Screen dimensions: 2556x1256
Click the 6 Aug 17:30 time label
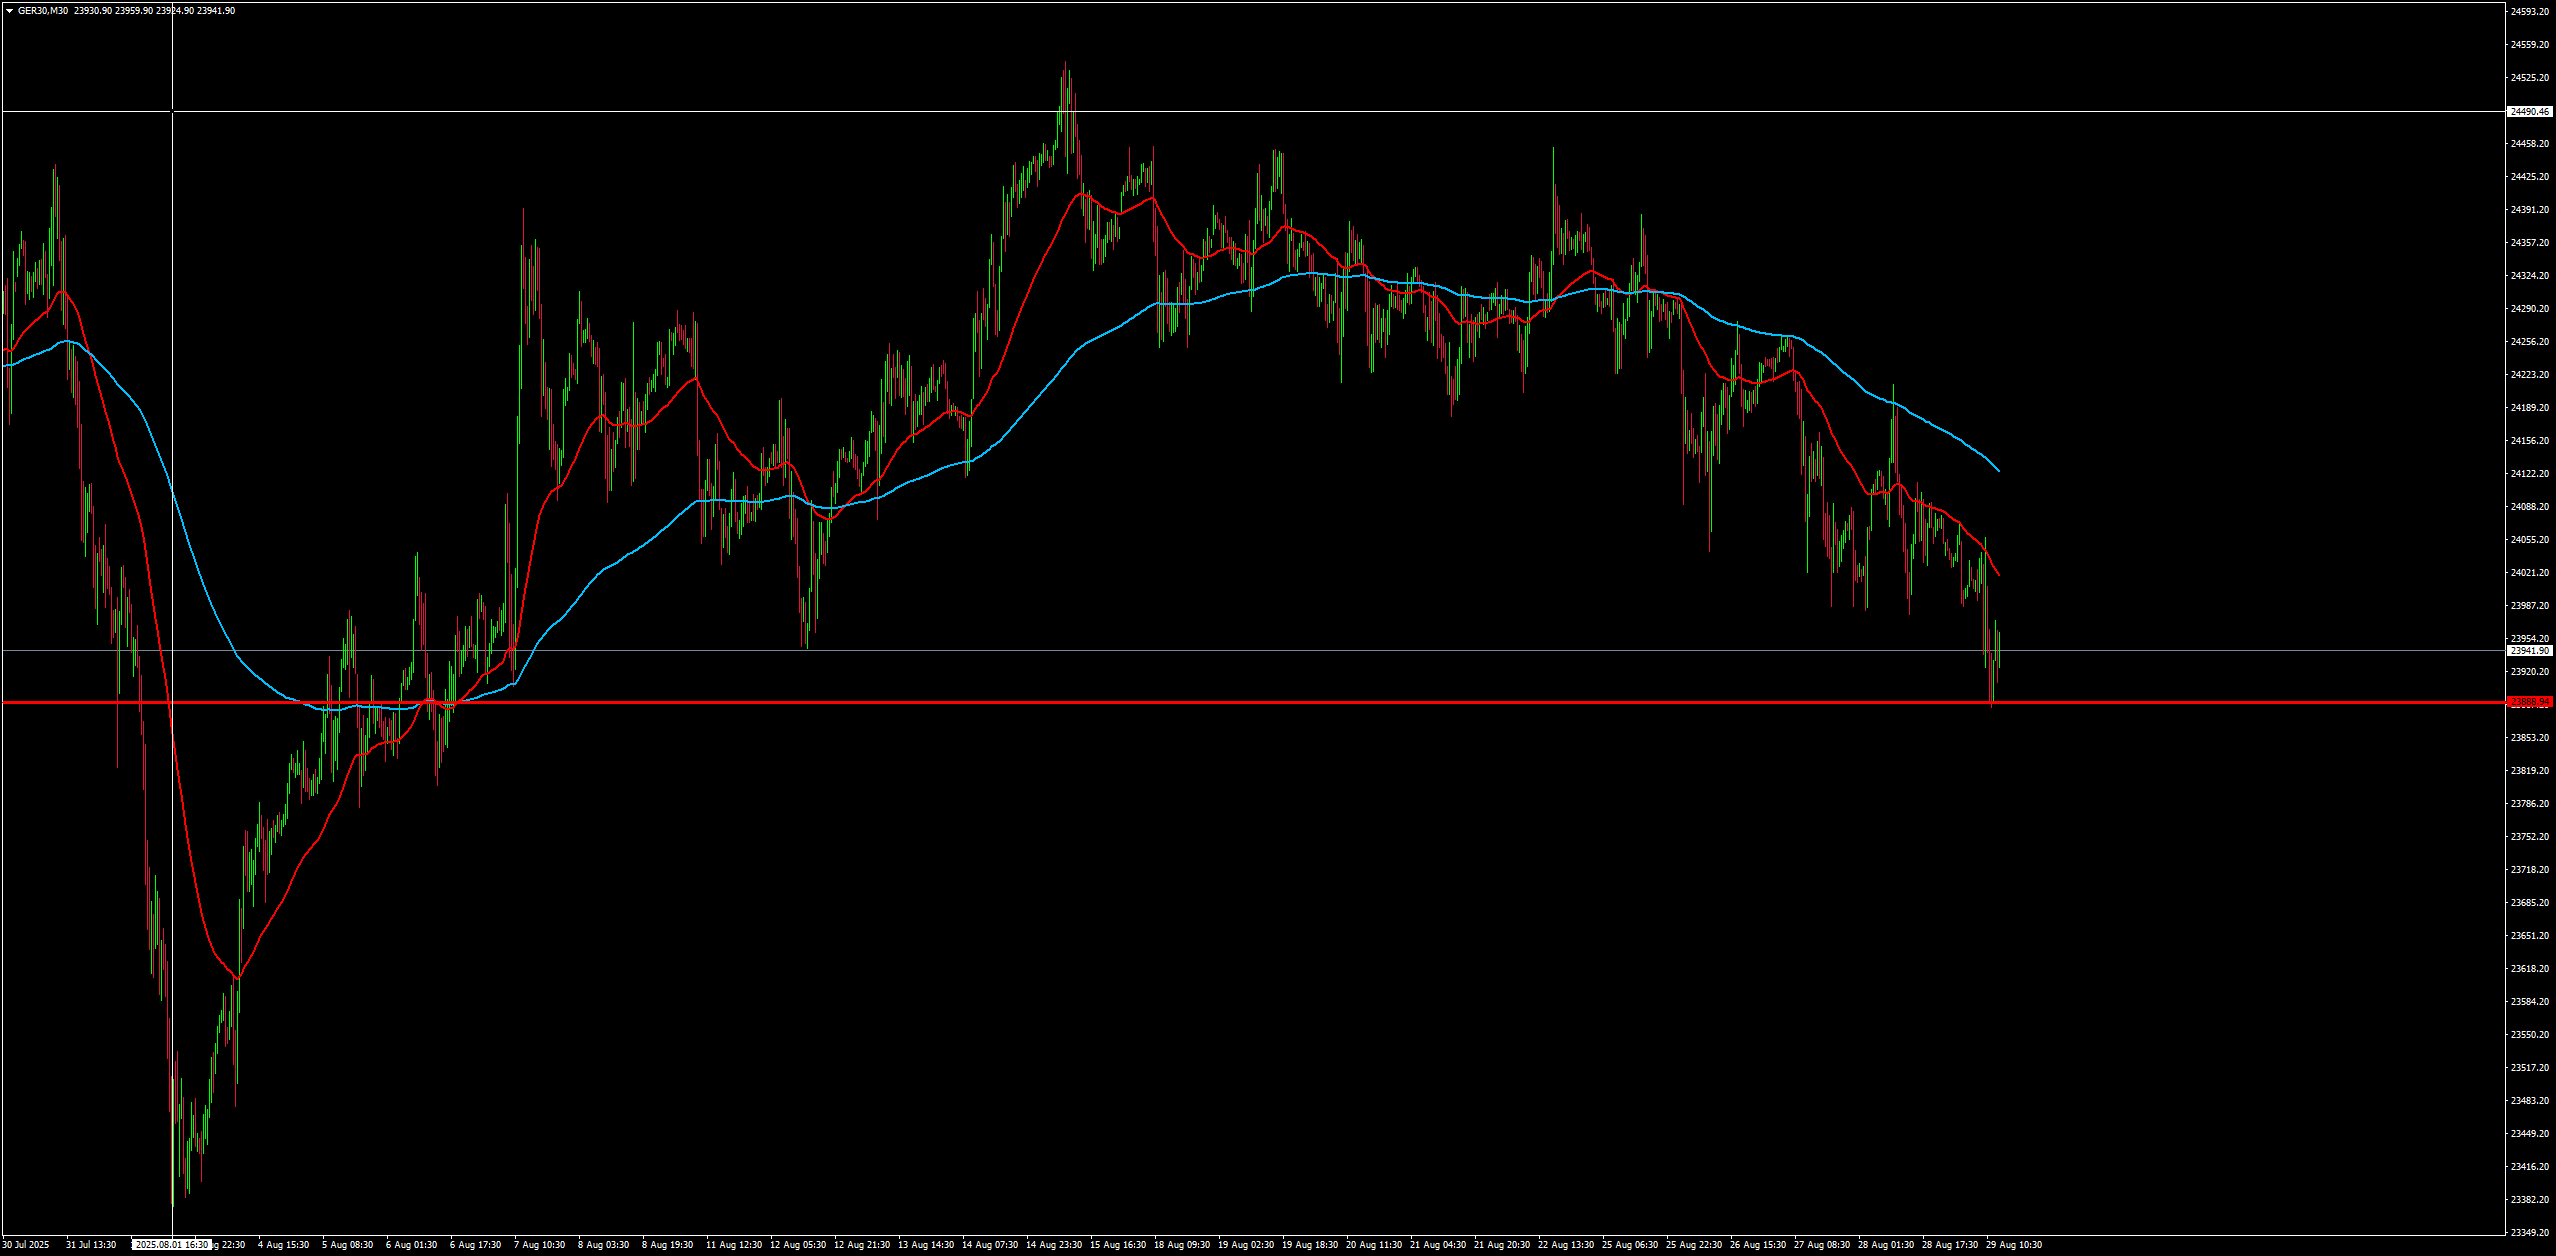(x=476, y=1245)
